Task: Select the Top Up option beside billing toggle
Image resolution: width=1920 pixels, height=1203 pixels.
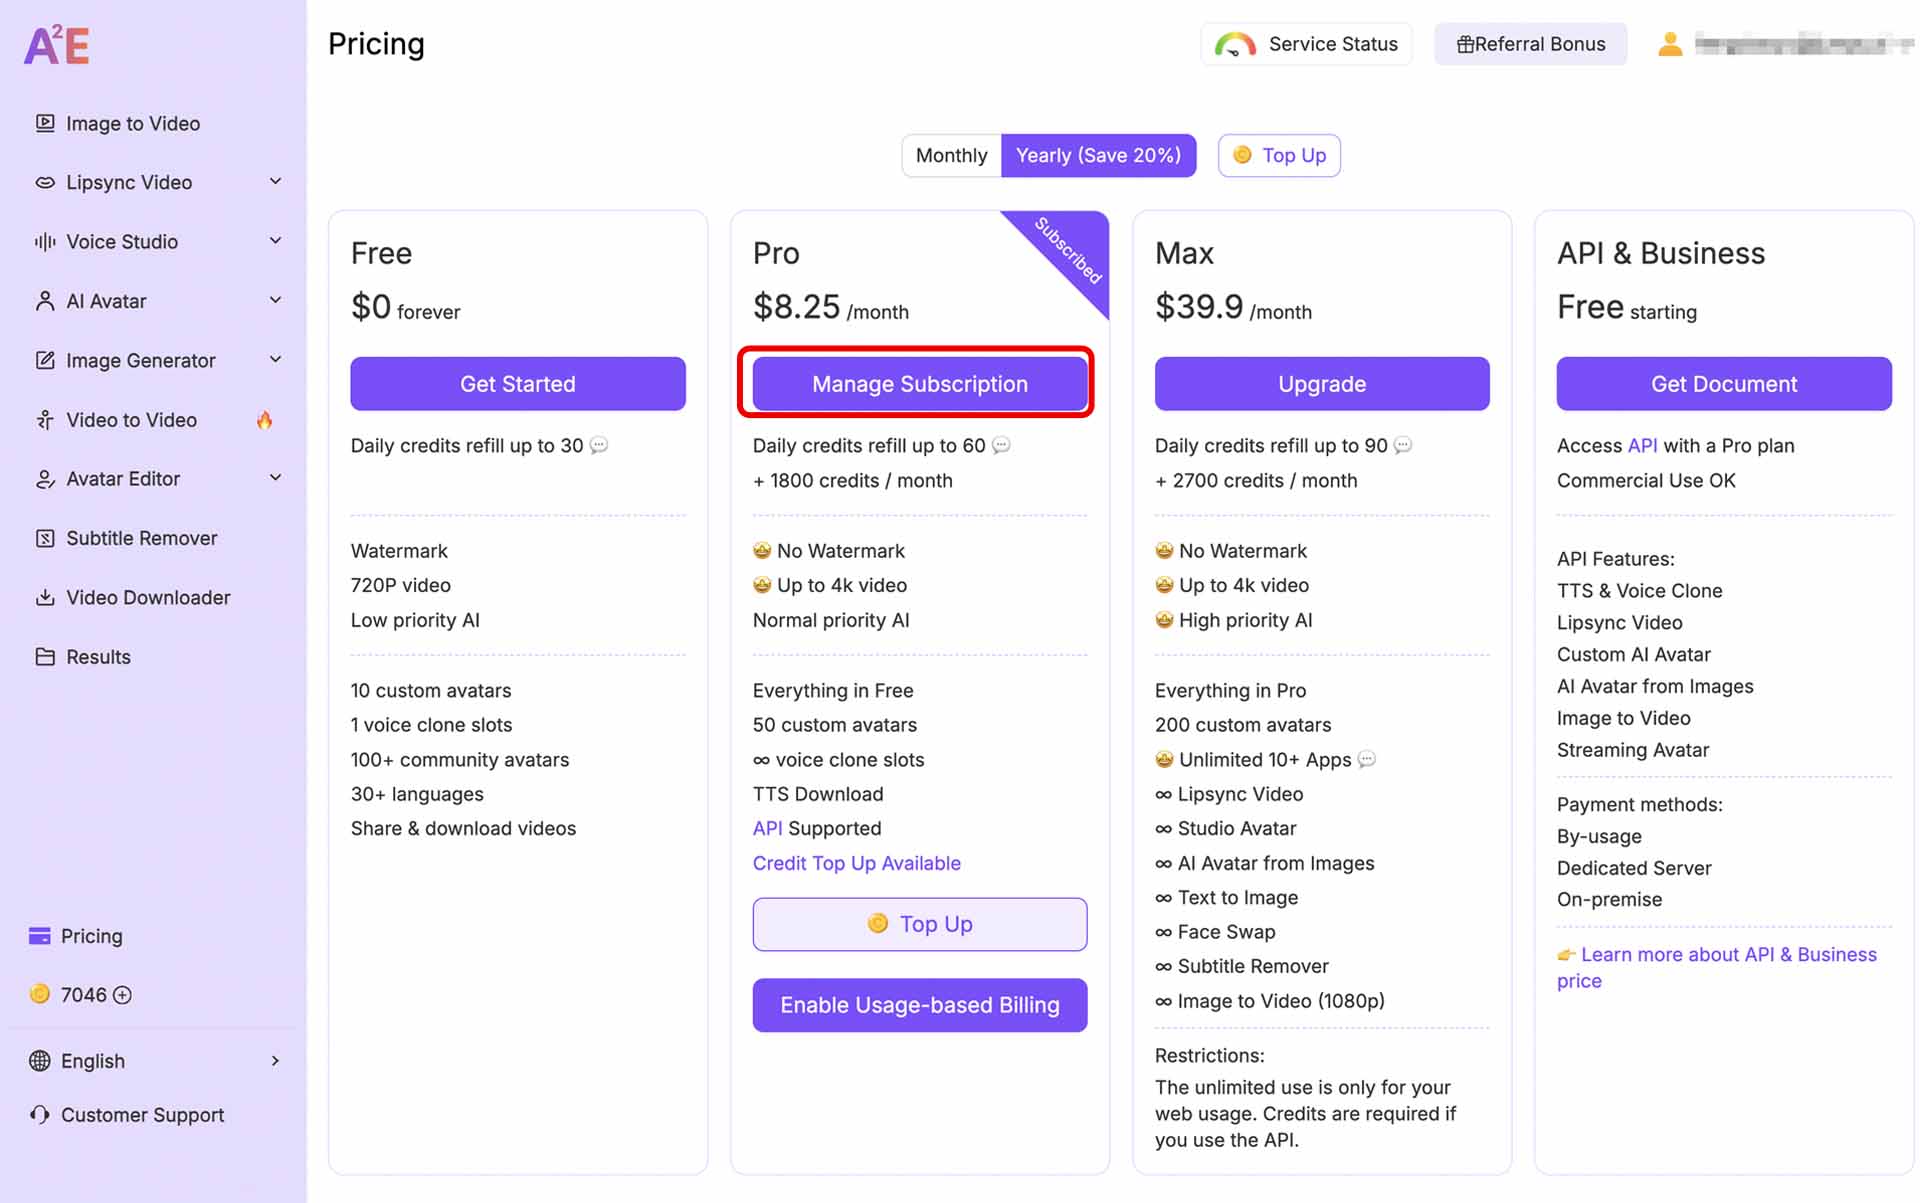Action: [1279, 155]
